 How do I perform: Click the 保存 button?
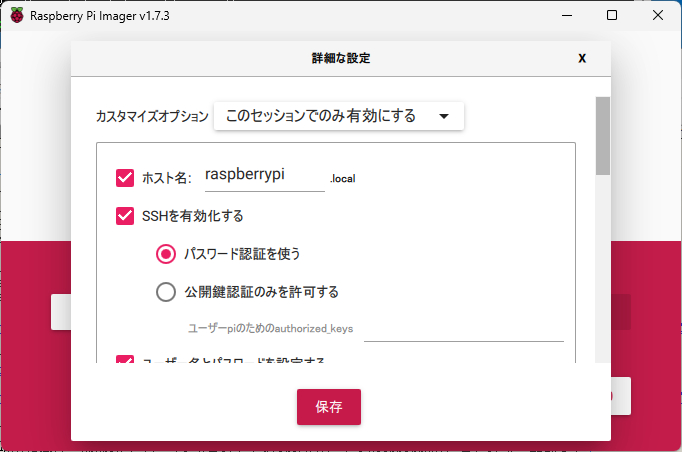(x=329, y=407)
